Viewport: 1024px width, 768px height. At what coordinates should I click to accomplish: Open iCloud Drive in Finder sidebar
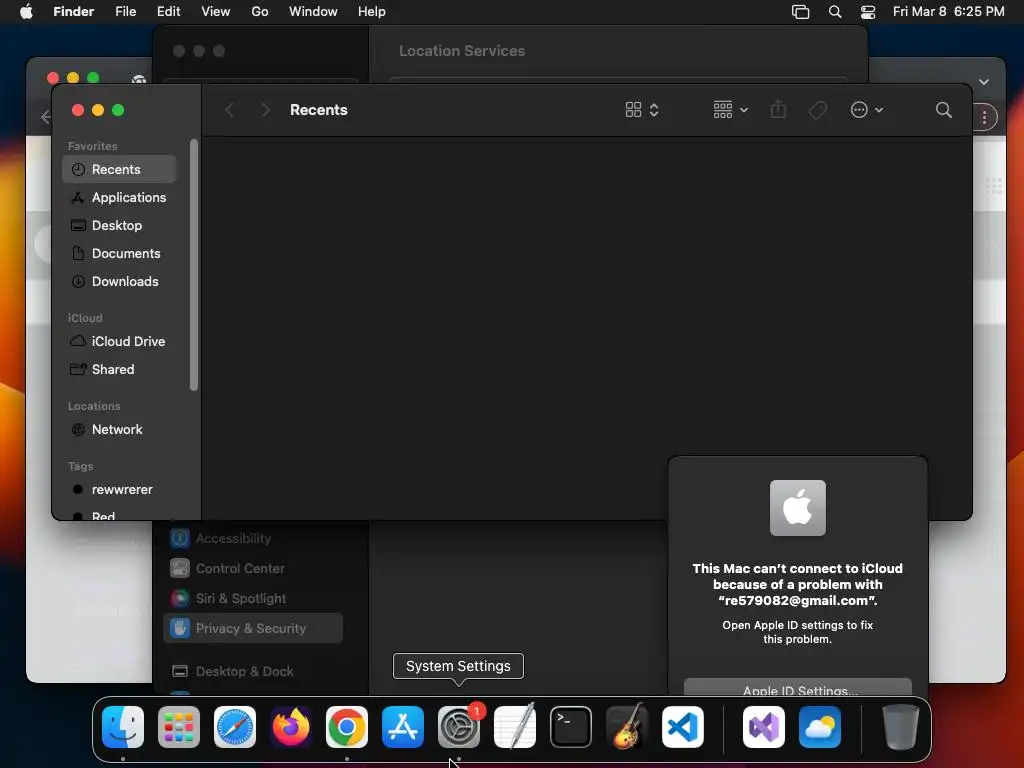pyautogui.click(x=120, y=342)
